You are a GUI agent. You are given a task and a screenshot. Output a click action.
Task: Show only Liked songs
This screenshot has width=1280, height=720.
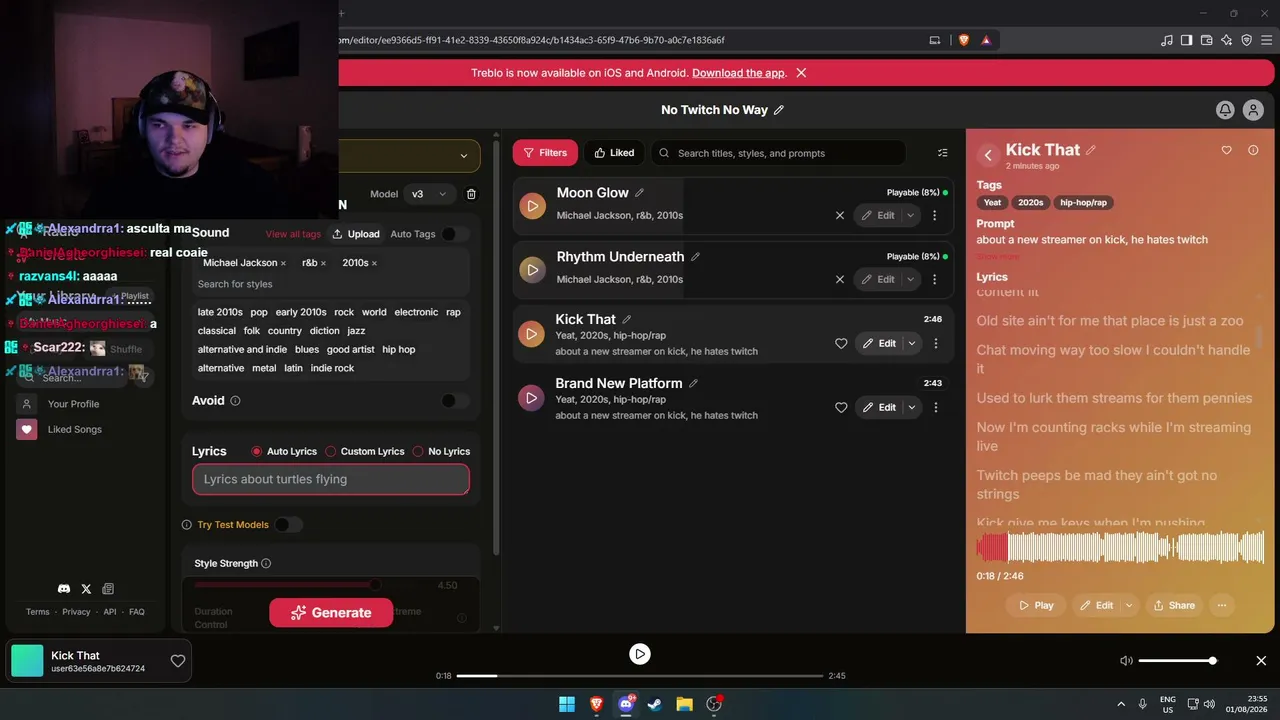[614, 153]
